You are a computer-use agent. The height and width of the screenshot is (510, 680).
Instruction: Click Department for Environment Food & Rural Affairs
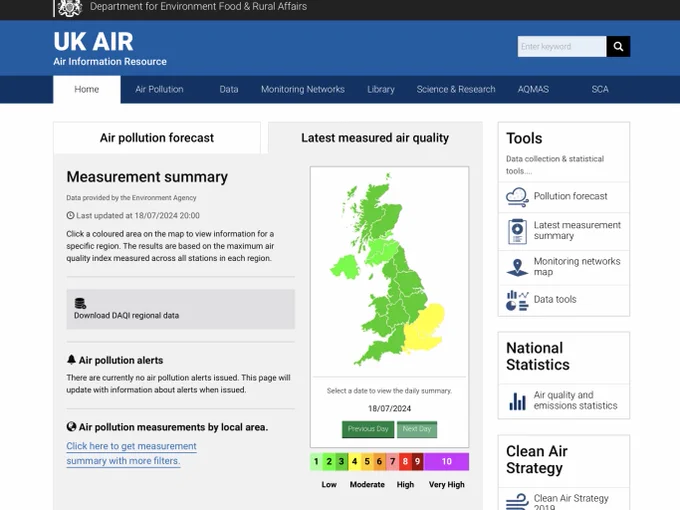pyautogui.click(x=198, y=7)
